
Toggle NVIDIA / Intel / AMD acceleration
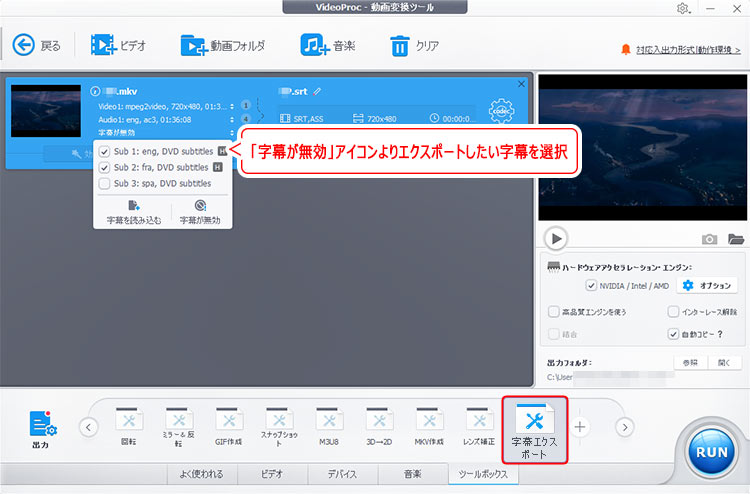pos(591,285)
